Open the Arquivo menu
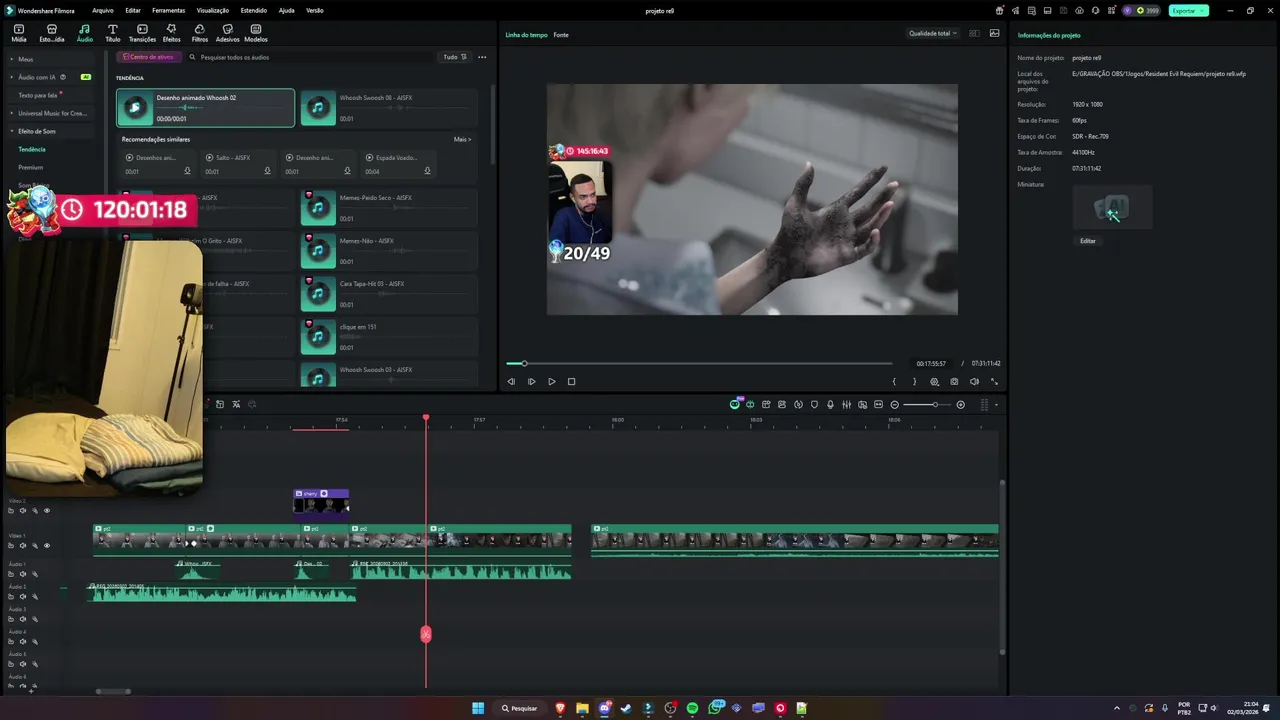This screenshot has height=720, width=1280. (102, 10)
